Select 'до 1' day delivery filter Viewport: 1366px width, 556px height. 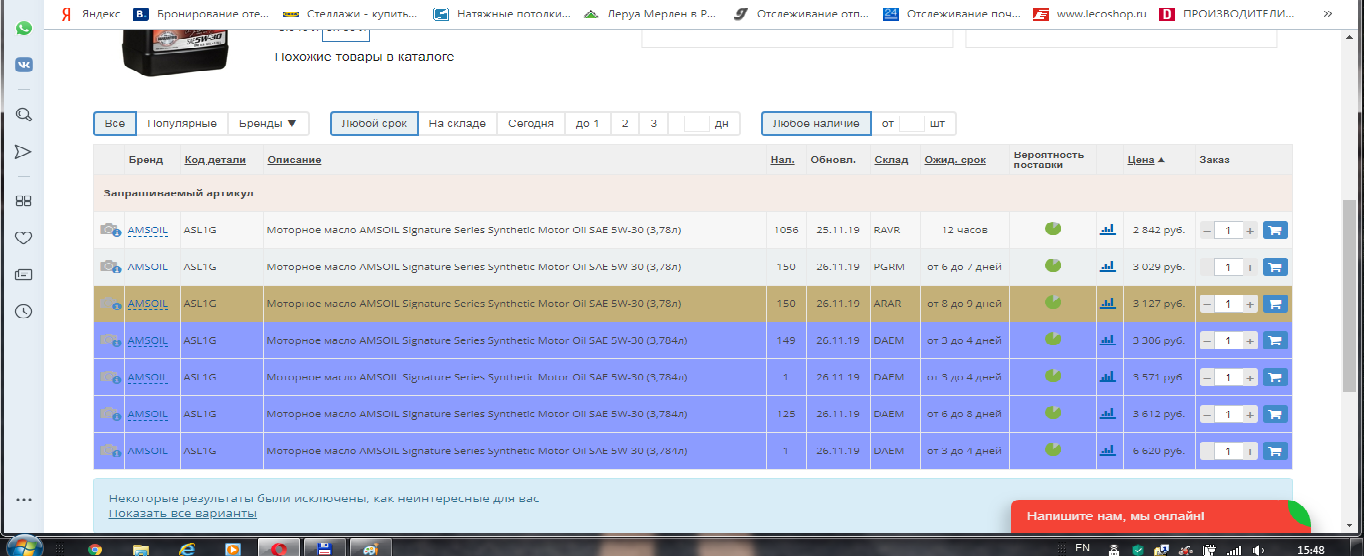coord(588,123)
